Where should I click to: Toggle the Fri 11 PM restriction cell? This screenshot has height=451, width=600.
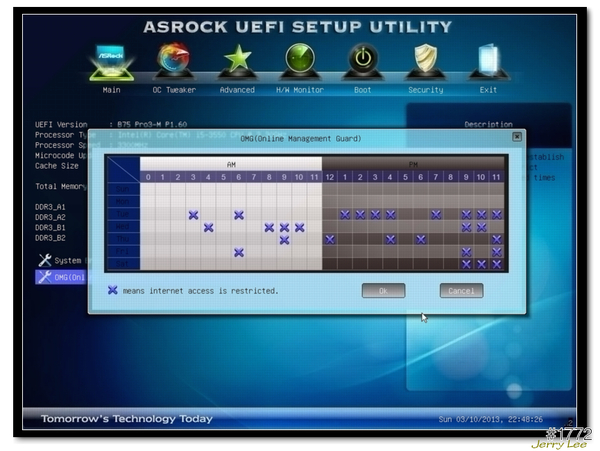pos(496,252)
